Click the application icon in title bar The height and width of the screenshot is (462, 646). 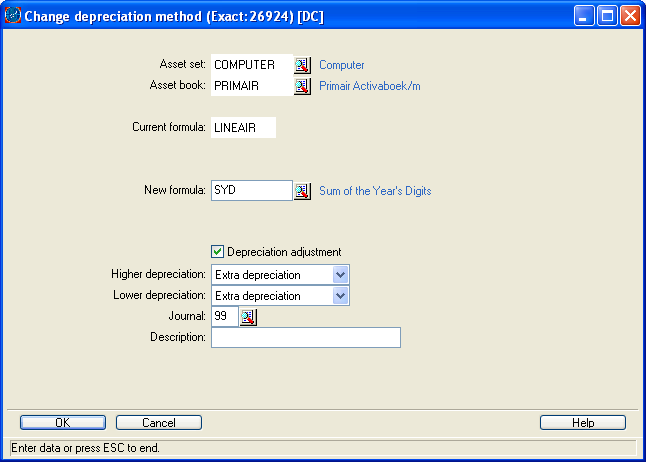tap(12, 16)
